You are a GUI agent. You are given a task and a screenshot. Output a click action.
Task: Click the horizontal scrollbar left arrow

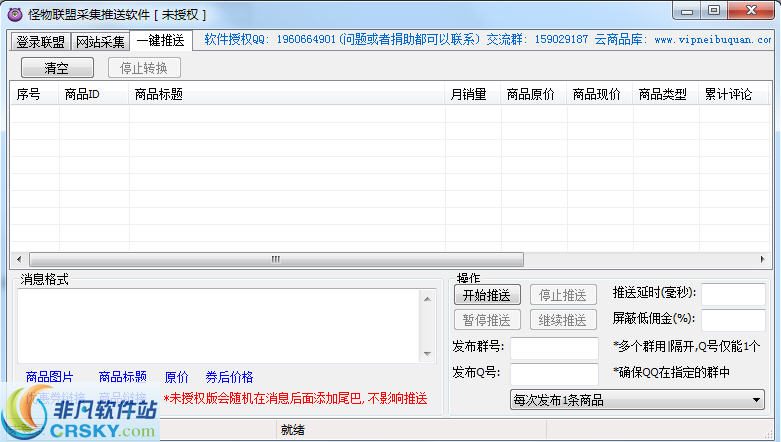pyautogui.click(x=19, y=259)
